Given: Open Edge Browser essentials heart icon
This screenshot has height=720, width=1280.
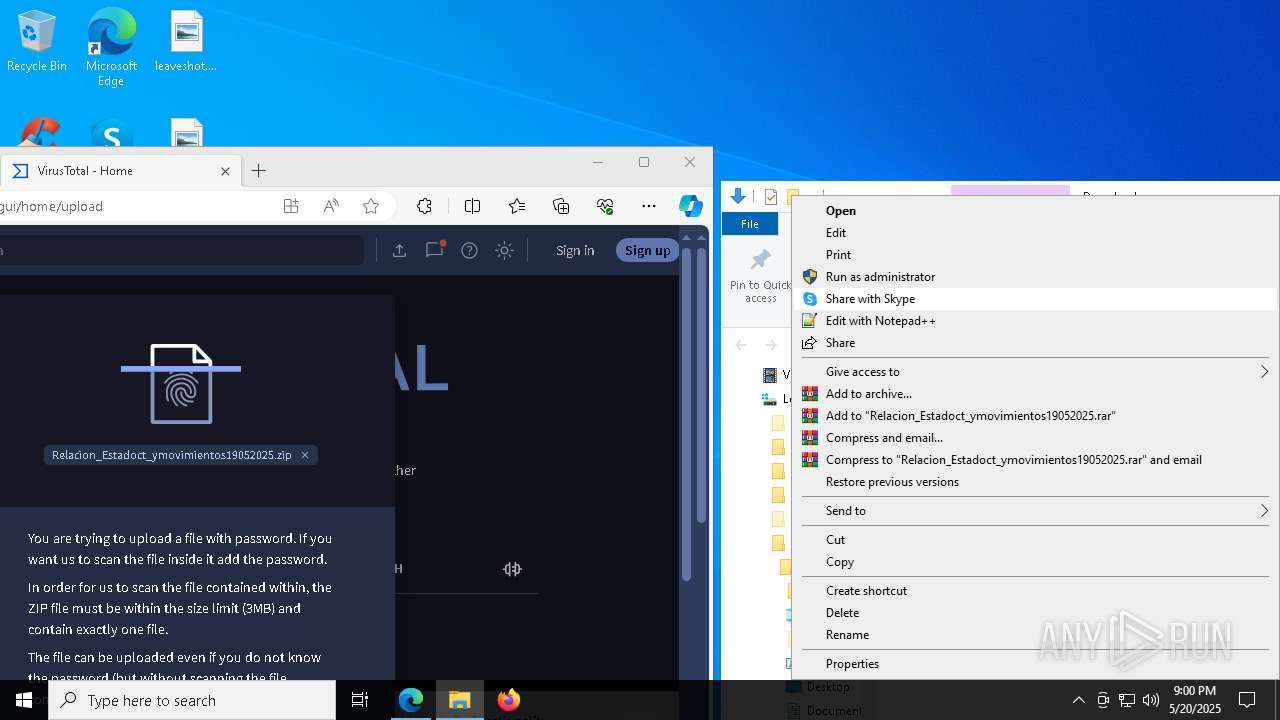Looking at the screenshot, I should pyautogui.click(x=605, y=206).
